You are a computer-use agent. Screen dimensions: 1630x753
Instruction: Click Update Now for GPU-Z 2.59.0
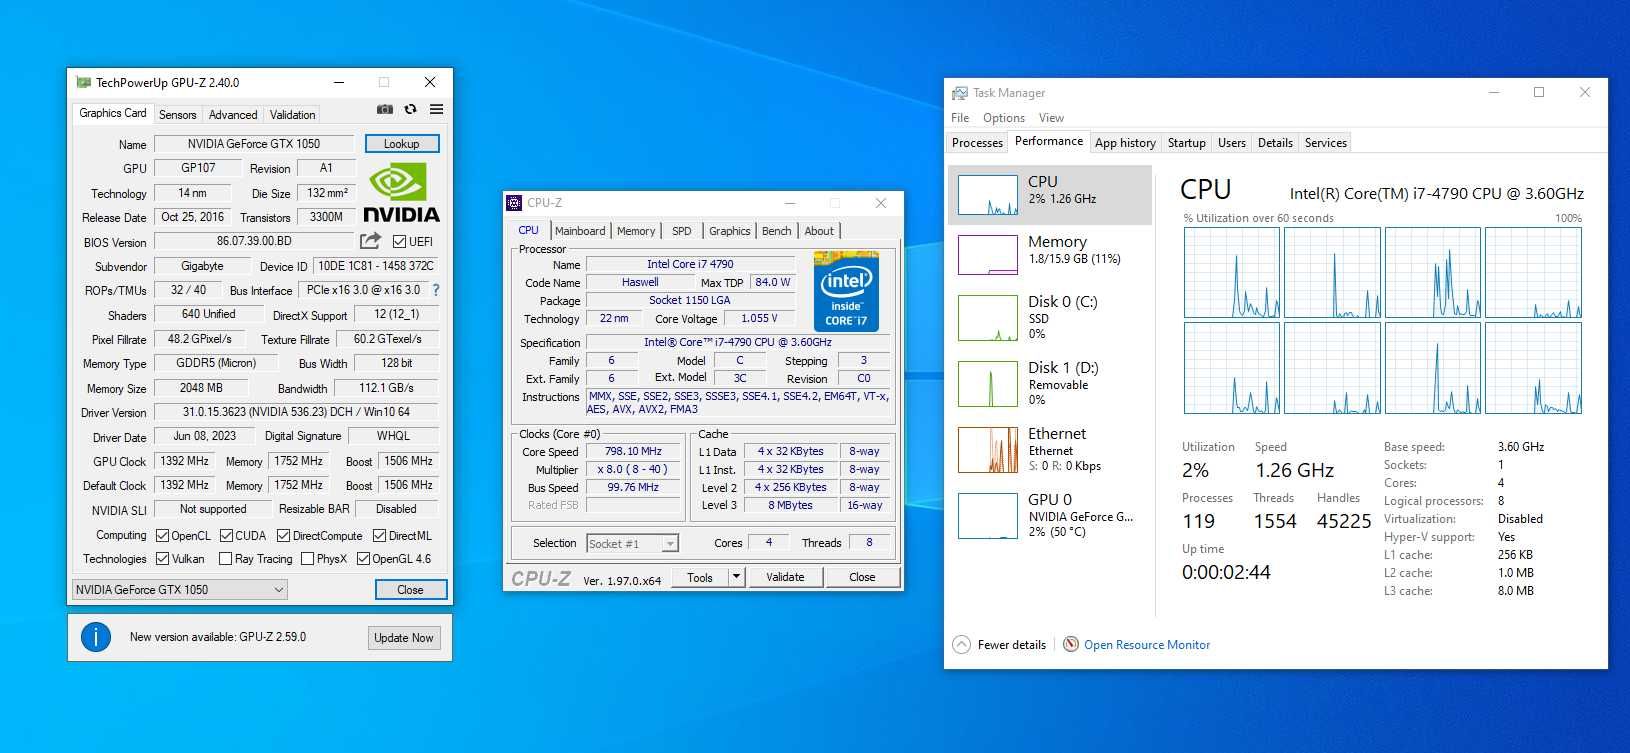click(404, 637)
